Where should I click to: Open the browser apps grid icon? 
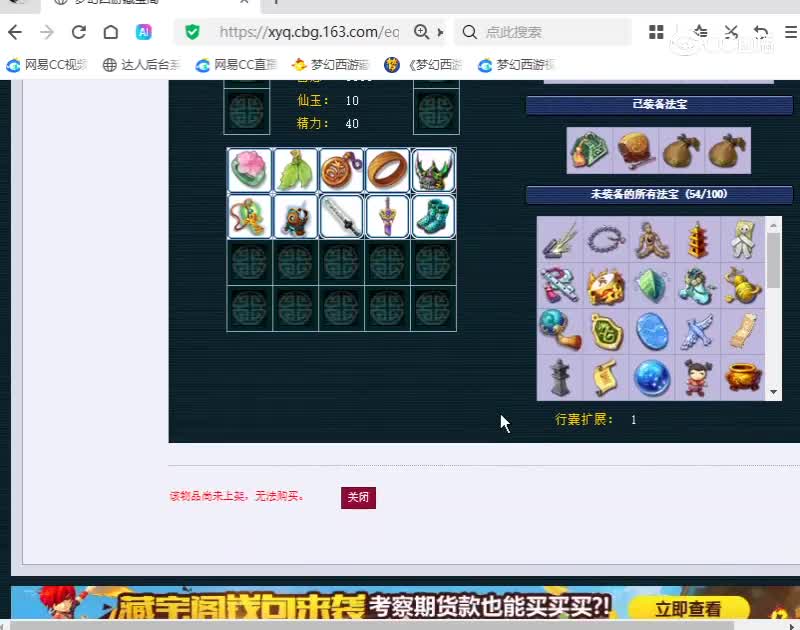[656, 32]
